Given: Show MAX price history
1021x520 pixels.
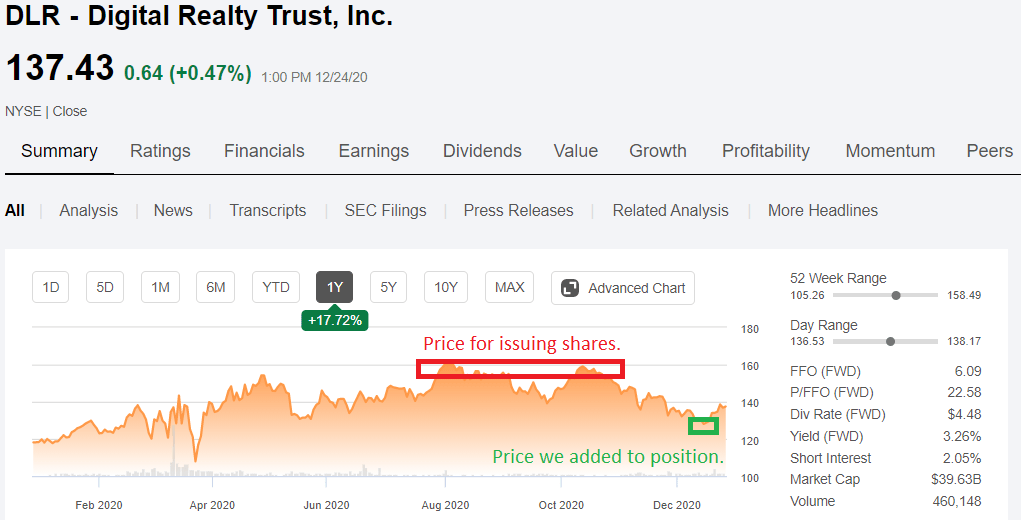Looking at the screenshot, I should pyautogui.click(x=509, y=288).
